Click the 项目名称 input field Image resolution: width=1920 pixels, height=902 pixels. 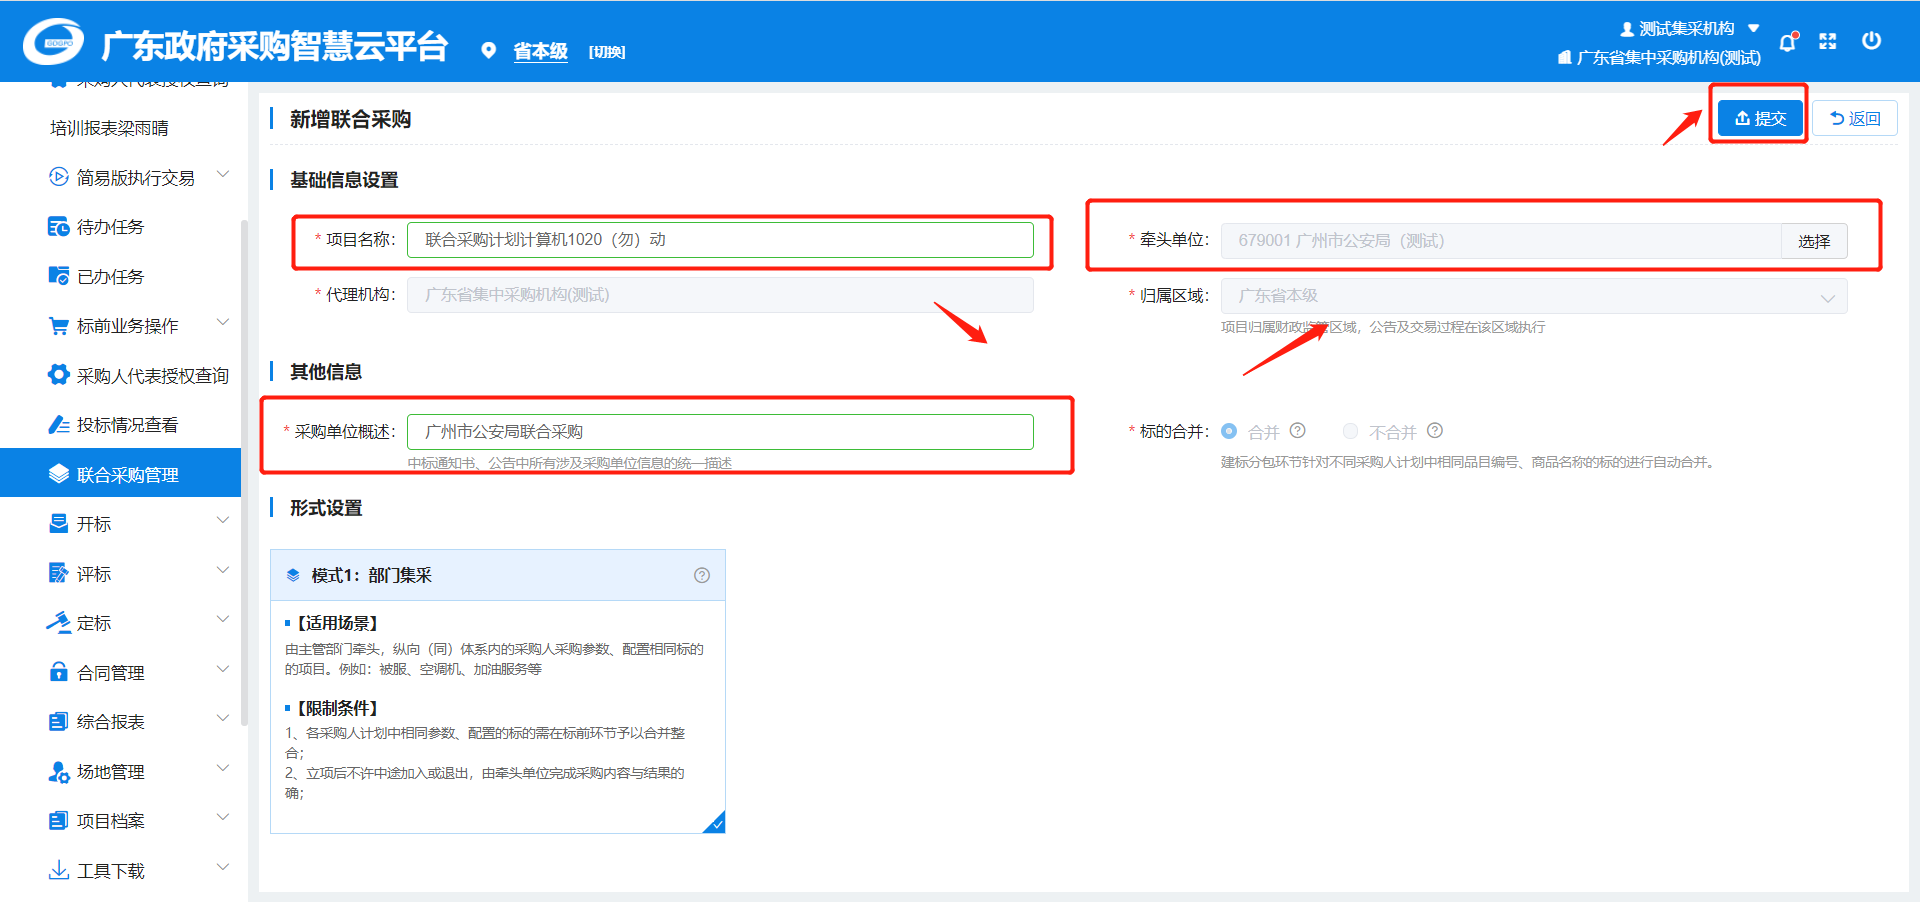720,240
